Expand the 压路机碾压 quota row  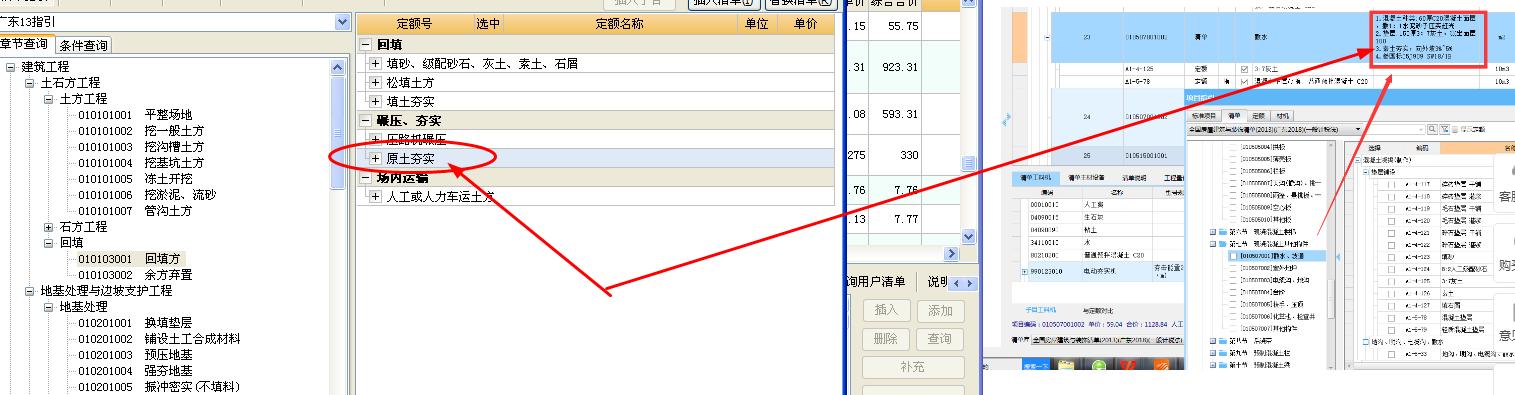click(376, 140)
